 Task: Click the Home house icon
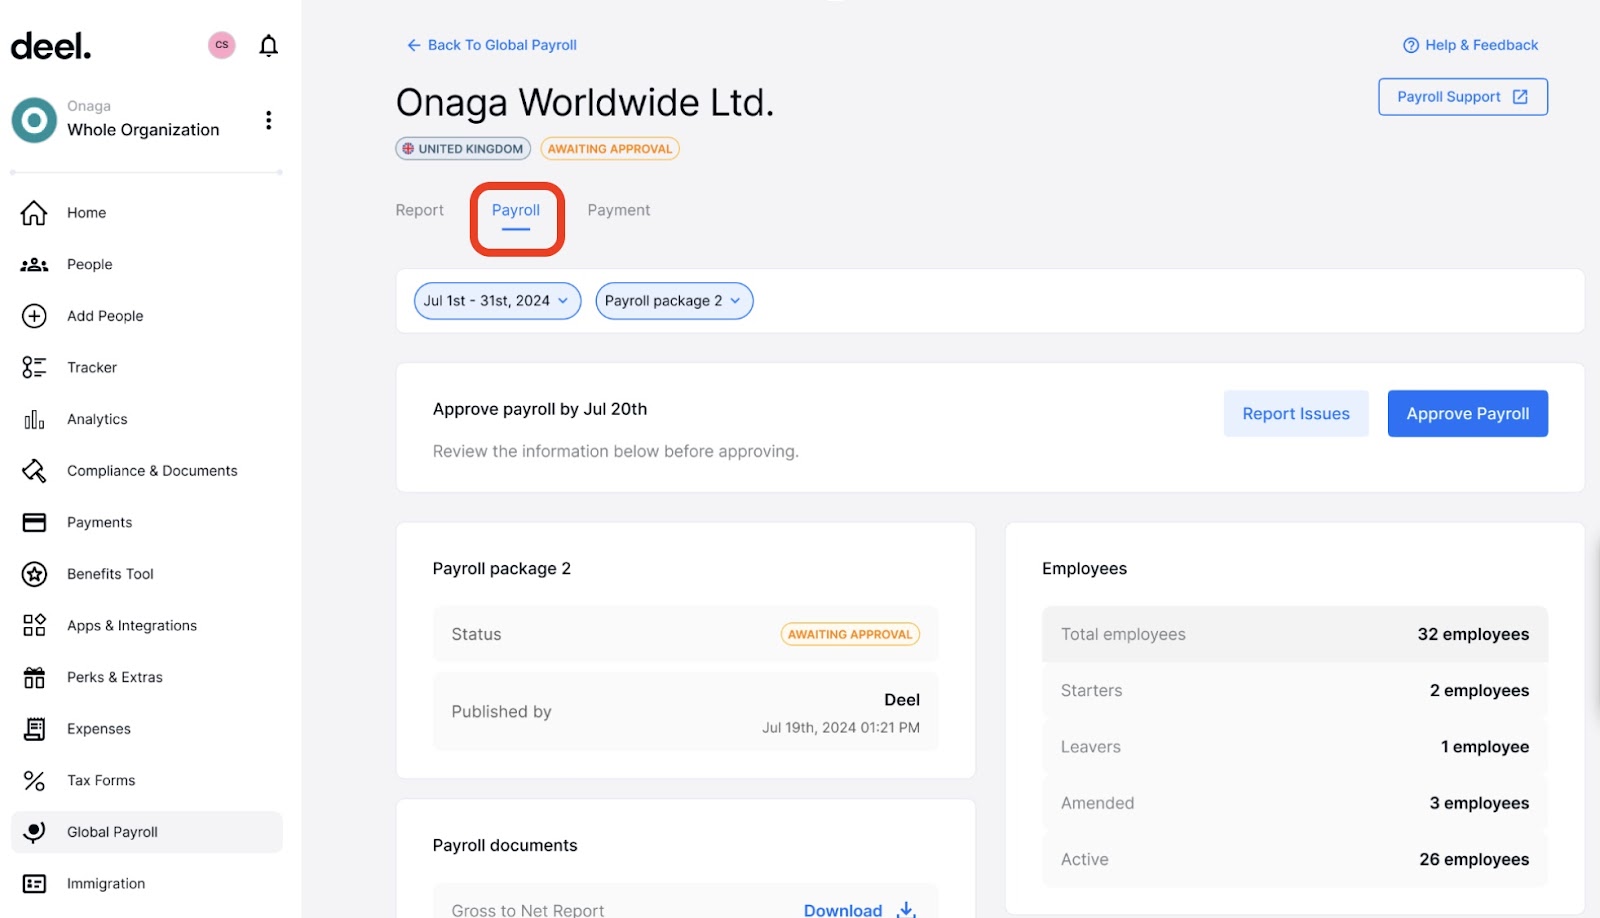tap(34, 212)
